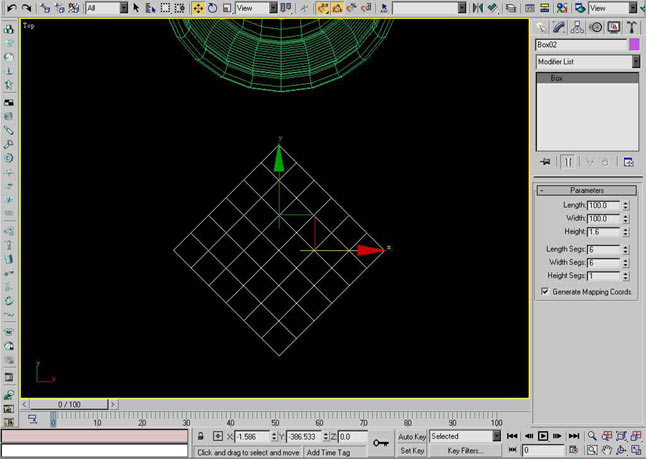Toggle Percent Snap button
The width and height of the screenshot is (646, 459).
coord(351,8)
